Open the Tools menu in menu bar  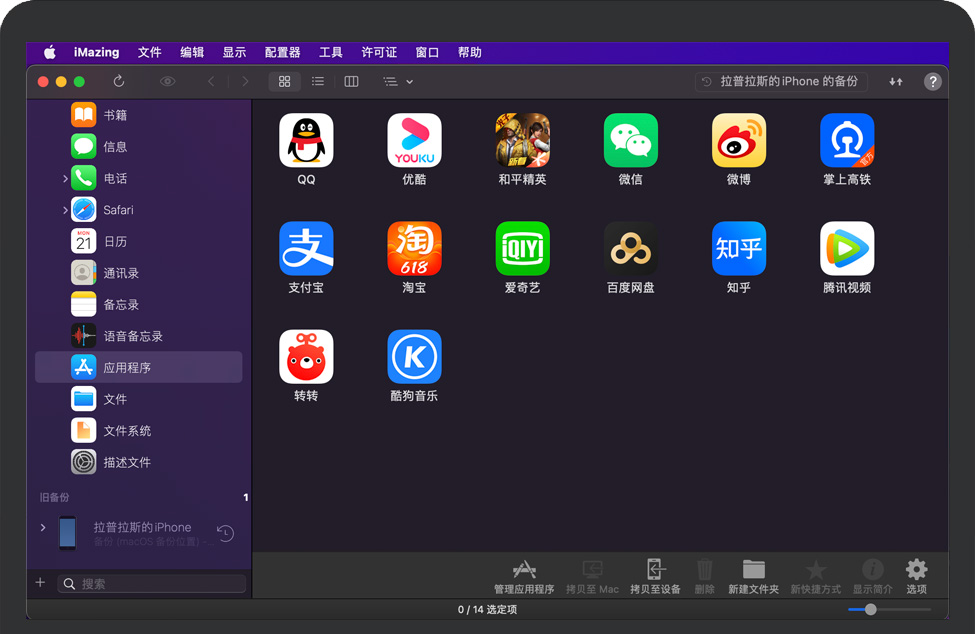(330, 53)
